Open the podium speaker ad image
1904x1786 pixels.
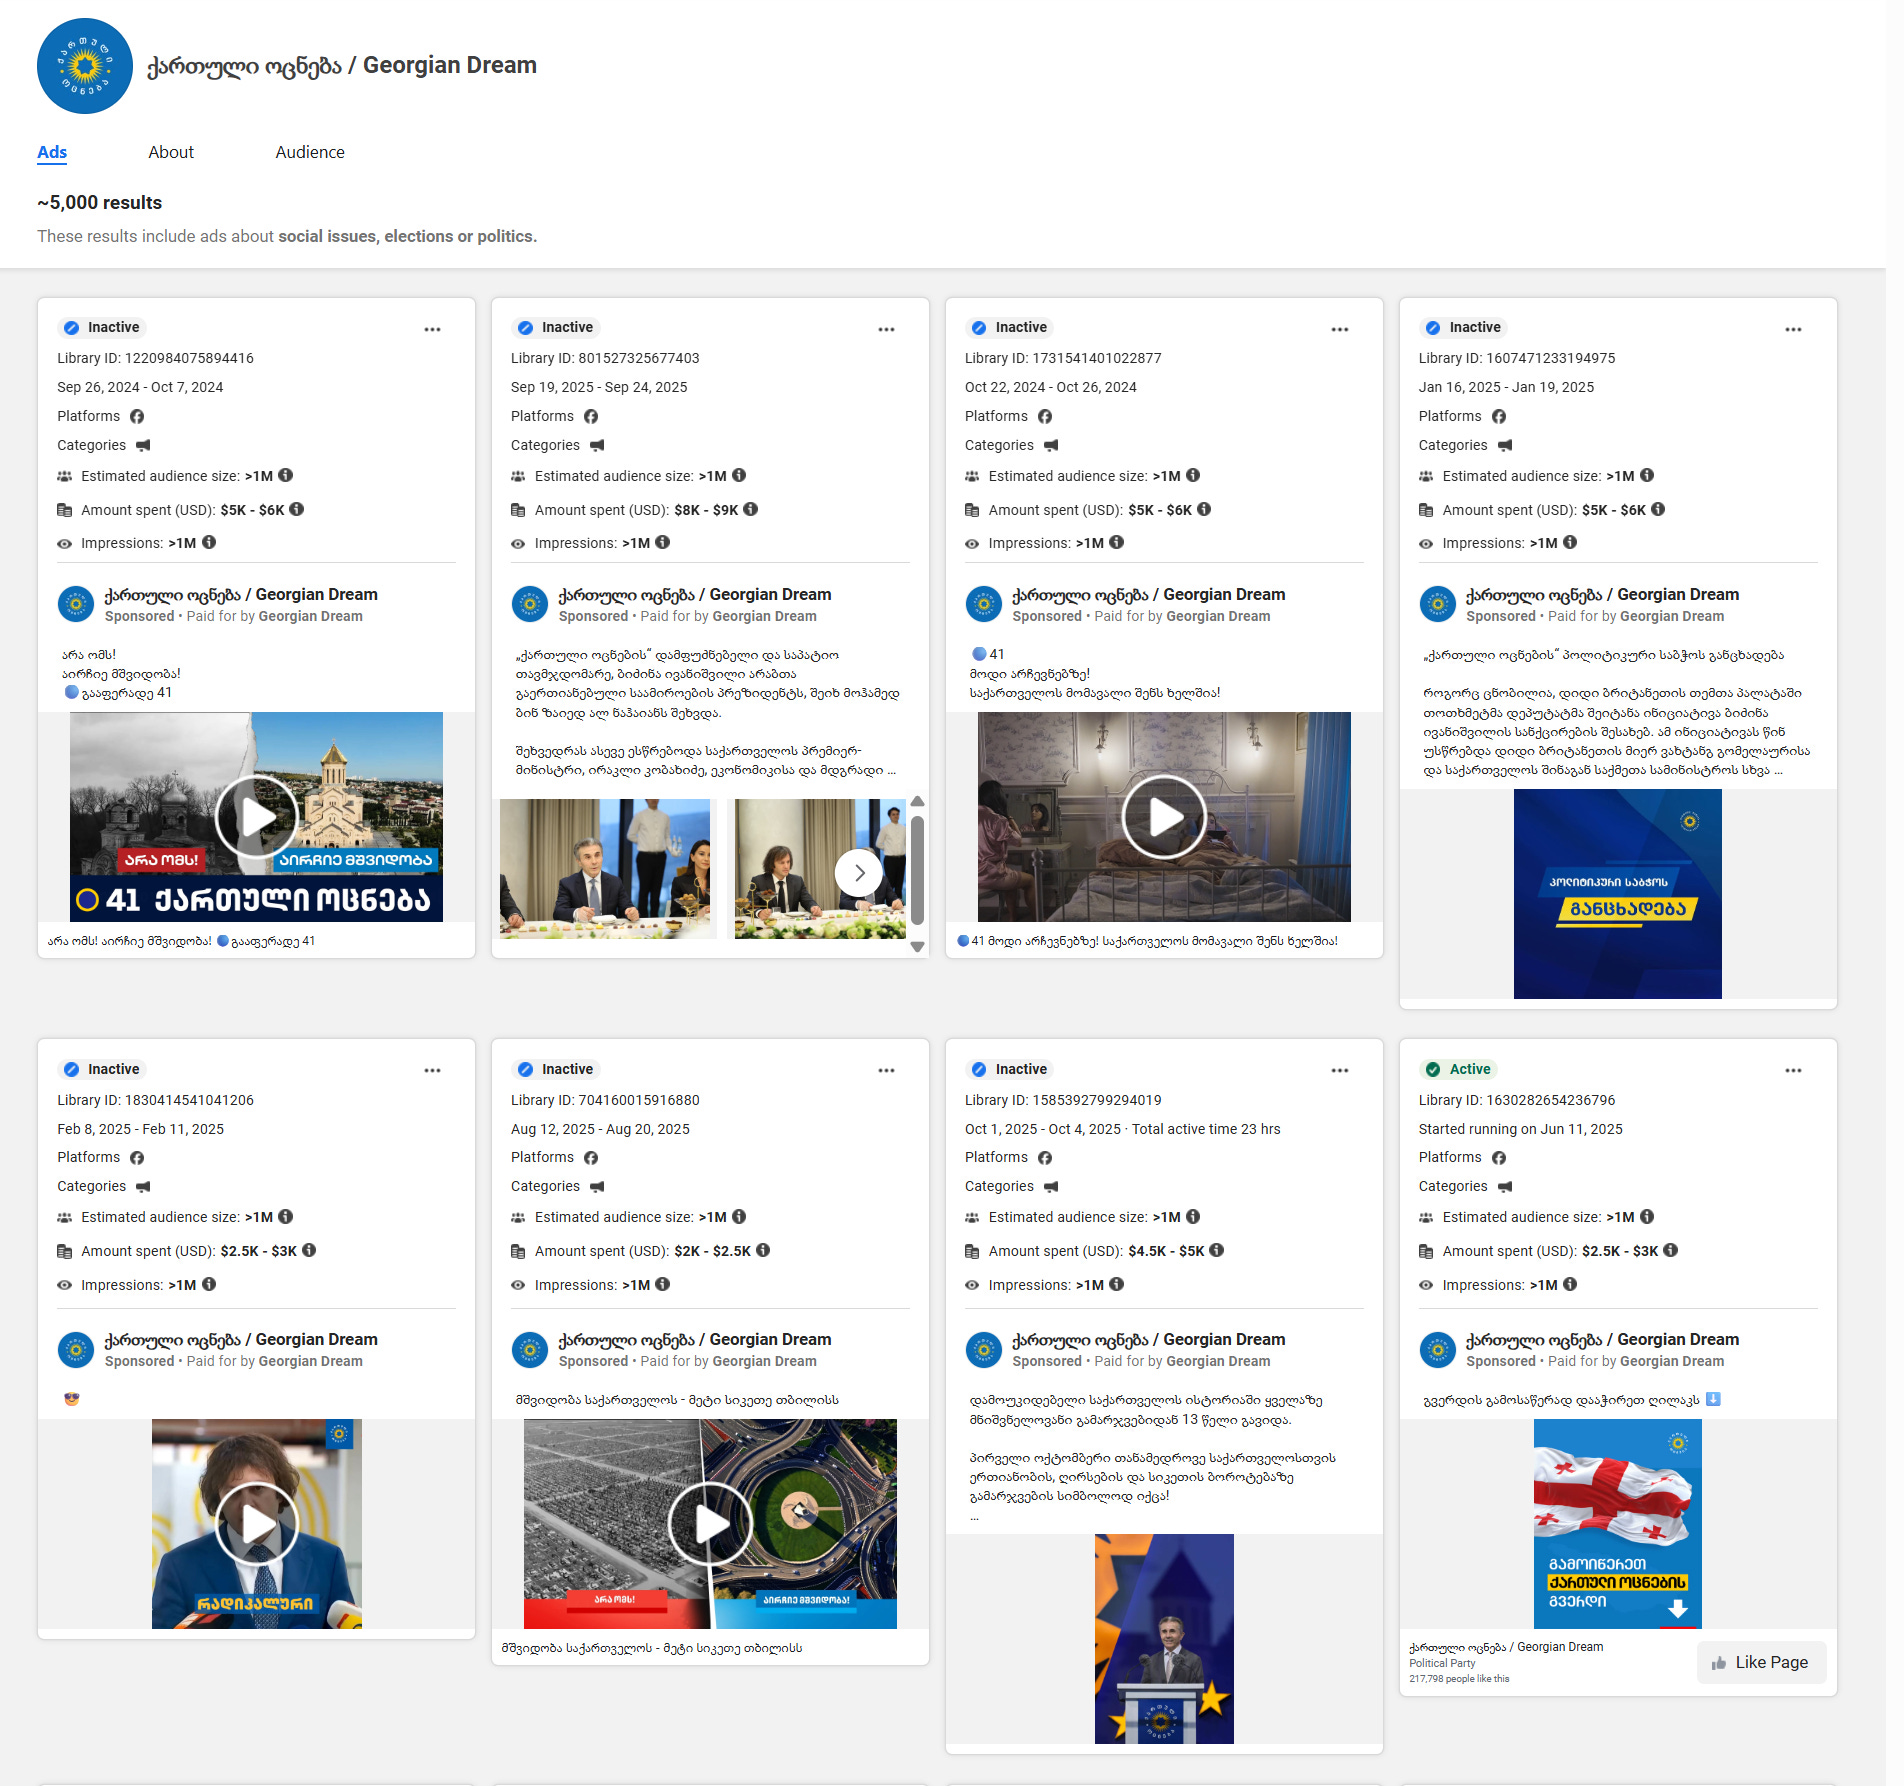(1164, 1638)
